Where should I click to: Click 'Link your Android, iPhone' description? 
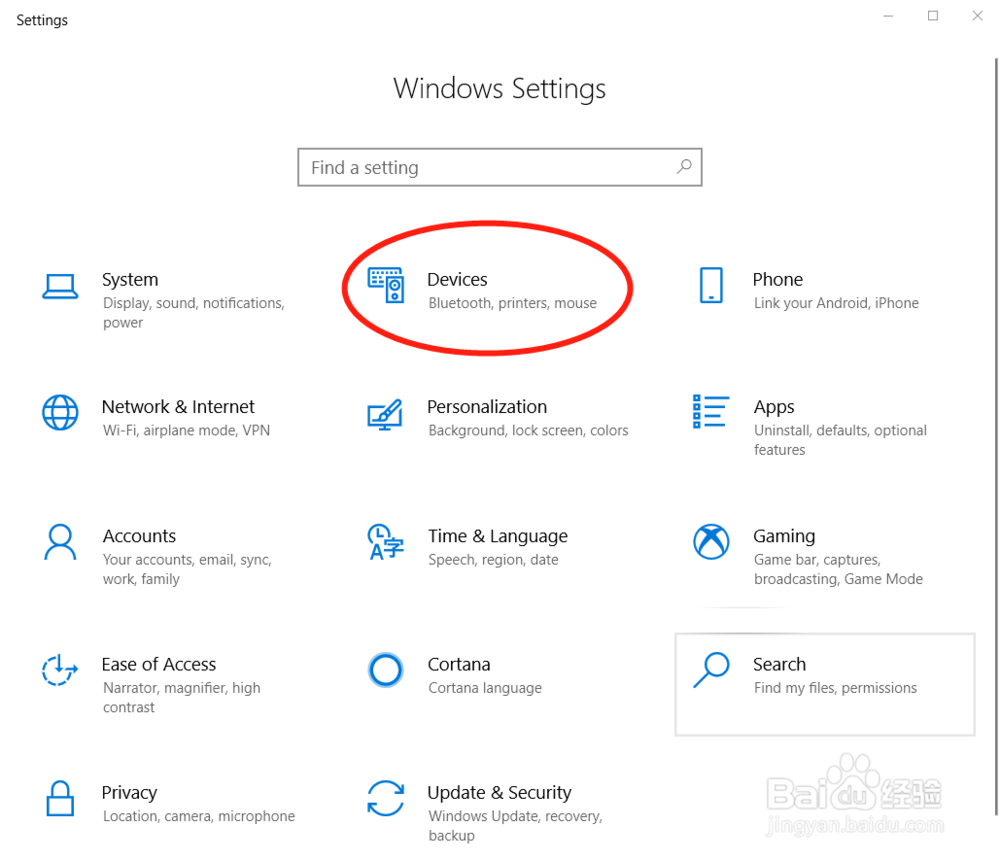pyautogui.click(x=836, y=303)
